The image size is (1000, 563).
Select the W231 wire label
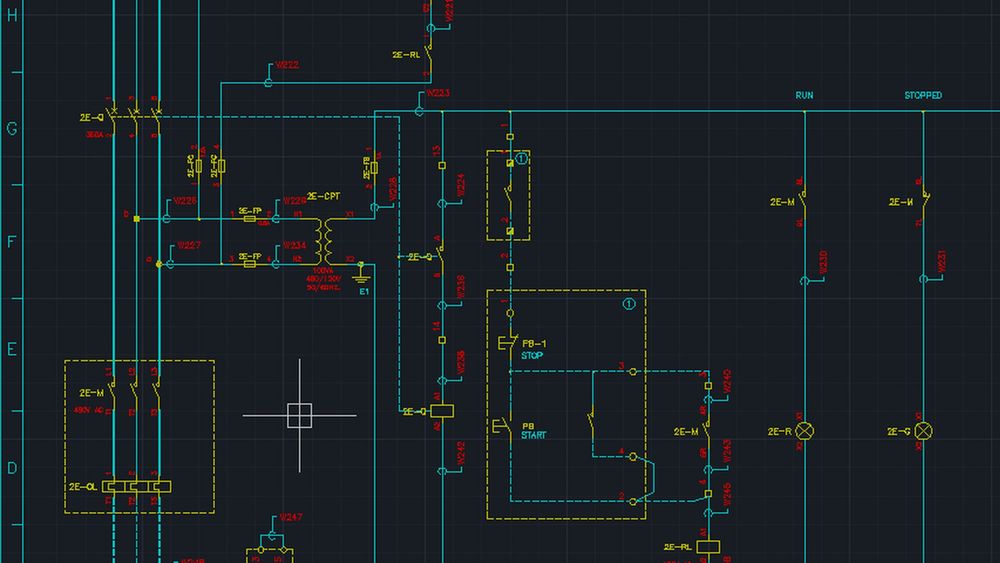tap(942, 262)
